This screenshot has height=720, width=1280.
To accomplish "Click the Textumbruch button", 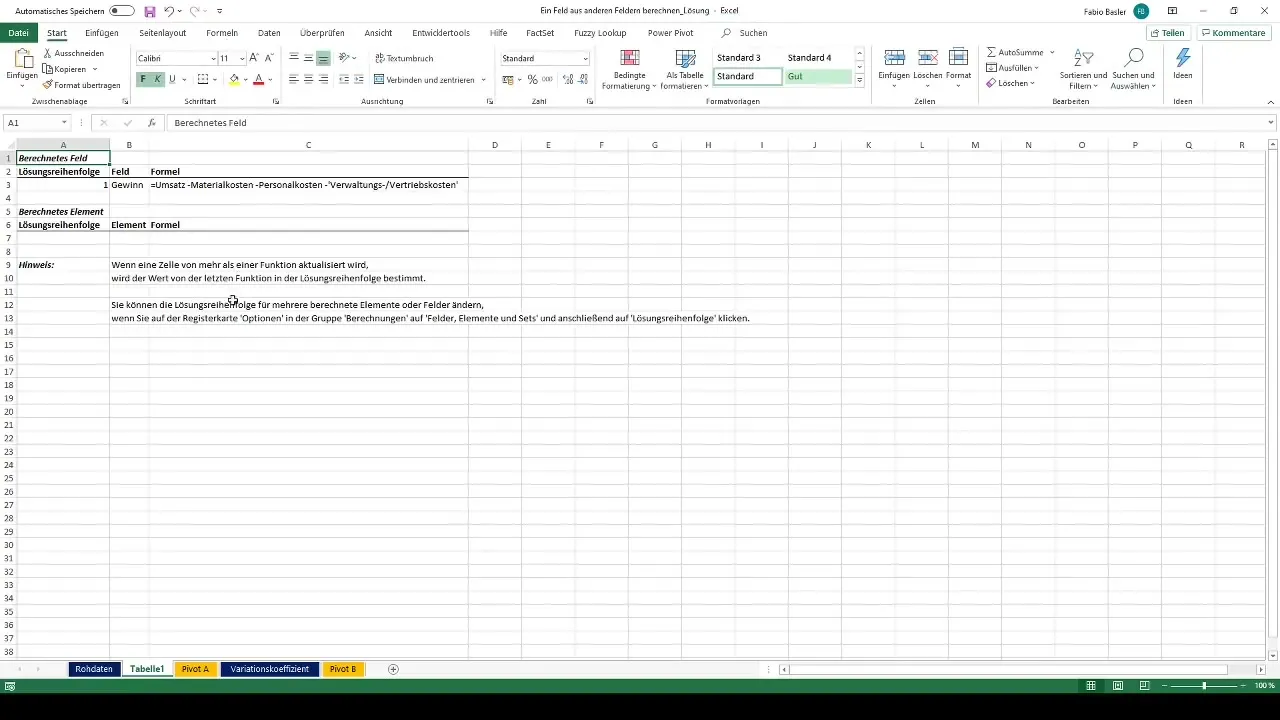I will [x=403, y=58].
